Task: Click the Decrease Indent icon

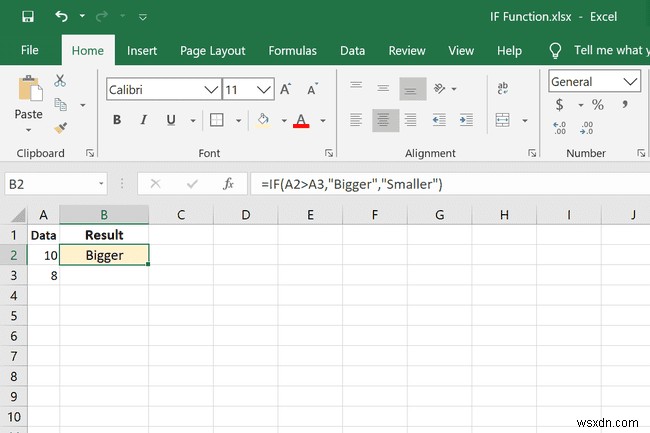Action: [x=439, y=120]
